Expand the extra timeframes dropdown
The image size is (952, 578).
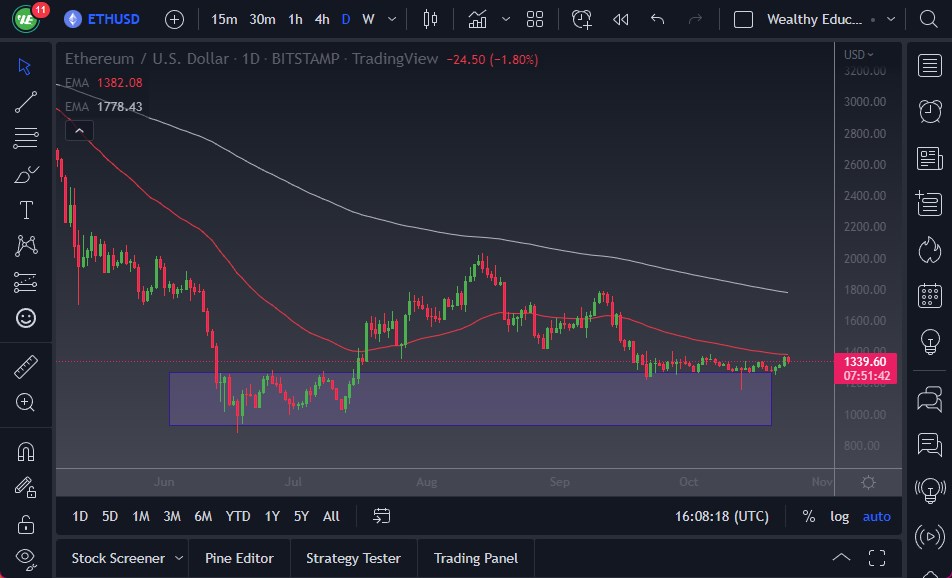click(391, 18)
